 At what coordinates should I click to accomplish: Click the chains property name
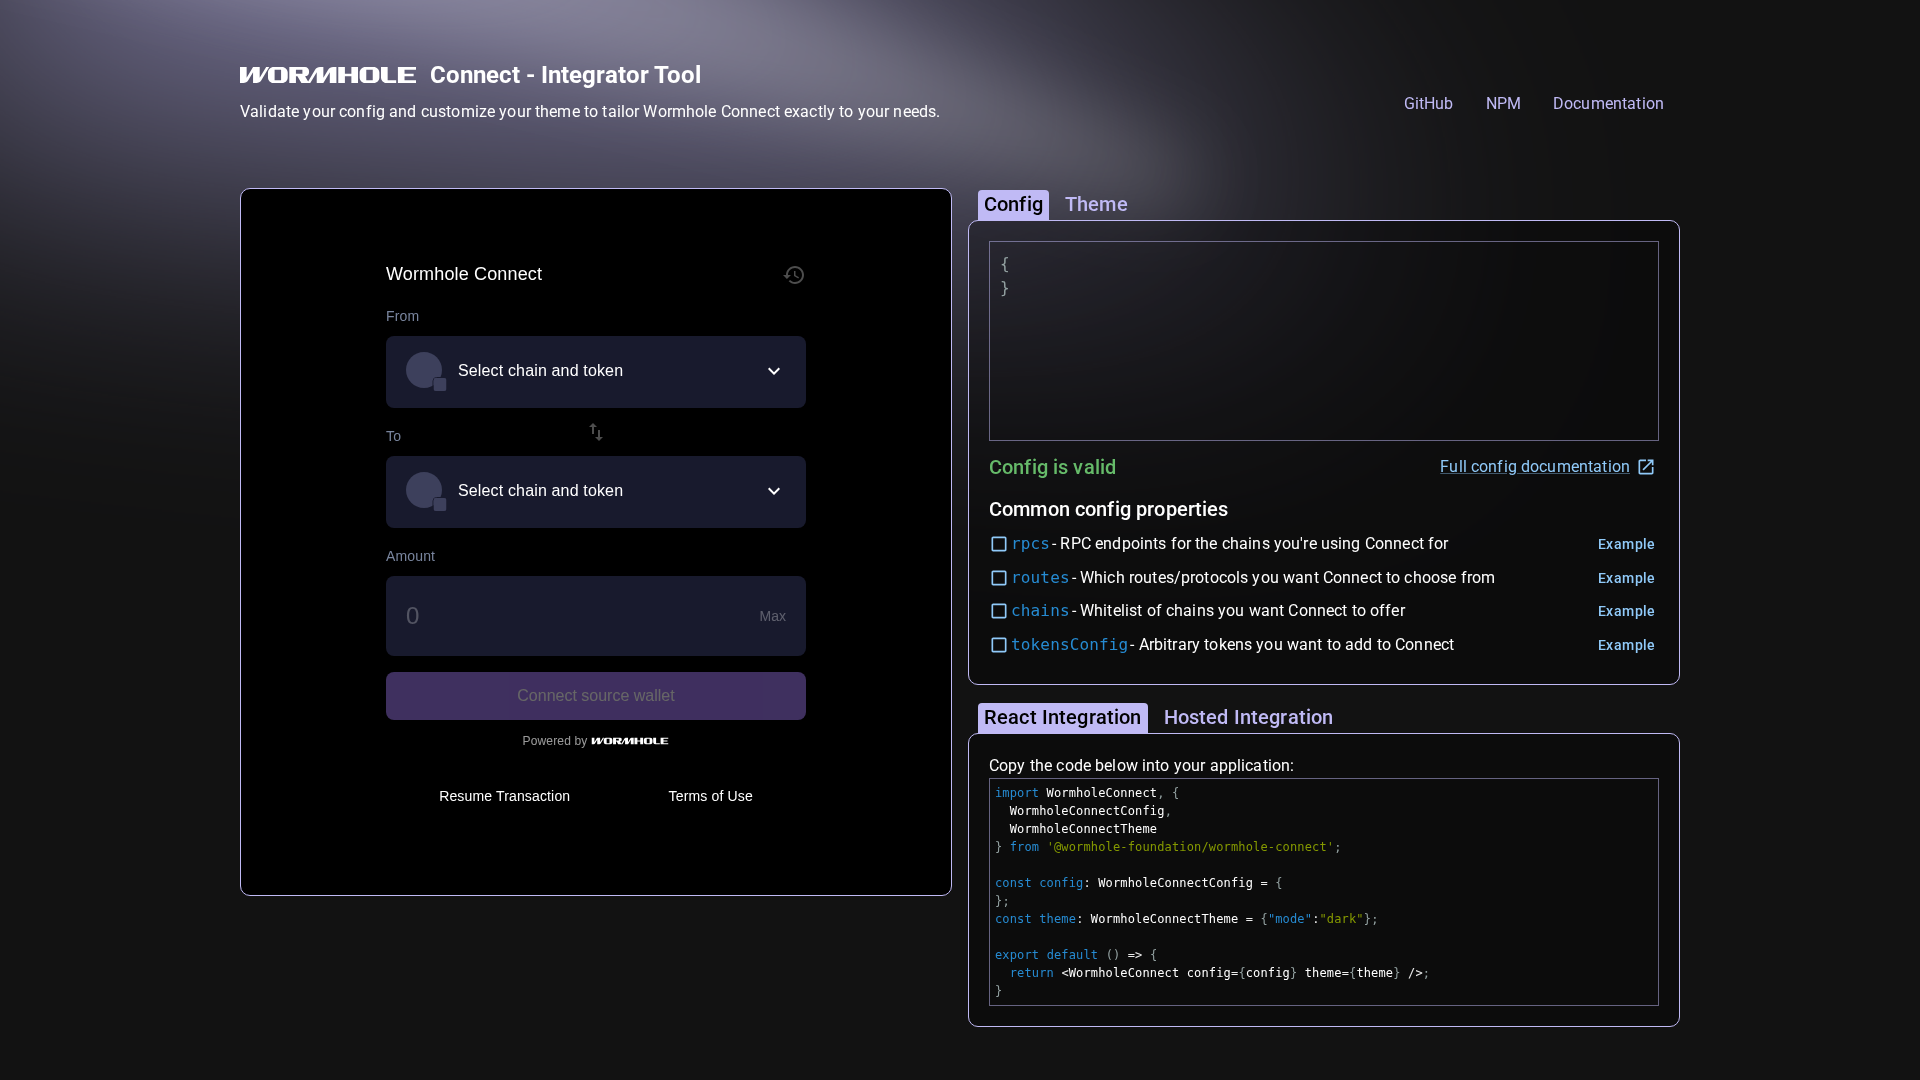pyautogui.click(x=1040, y=611)
